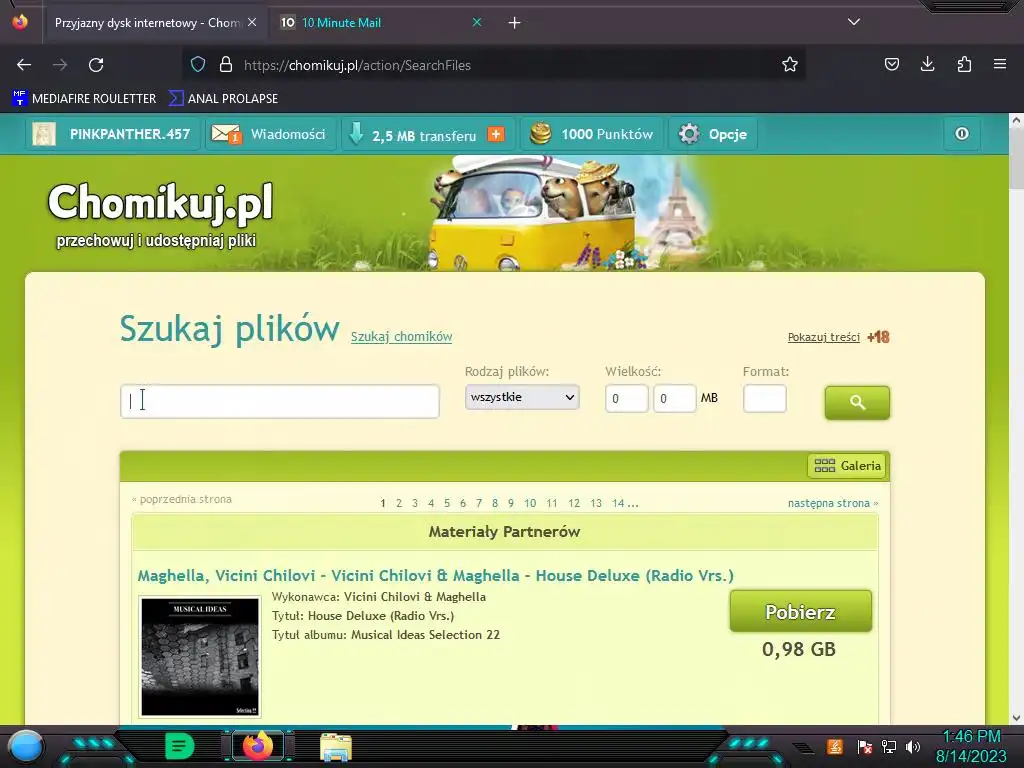The width and height of the screenshot is (1024, 768).
Task: Go to results page 5
Action: (x=447, y=503)
